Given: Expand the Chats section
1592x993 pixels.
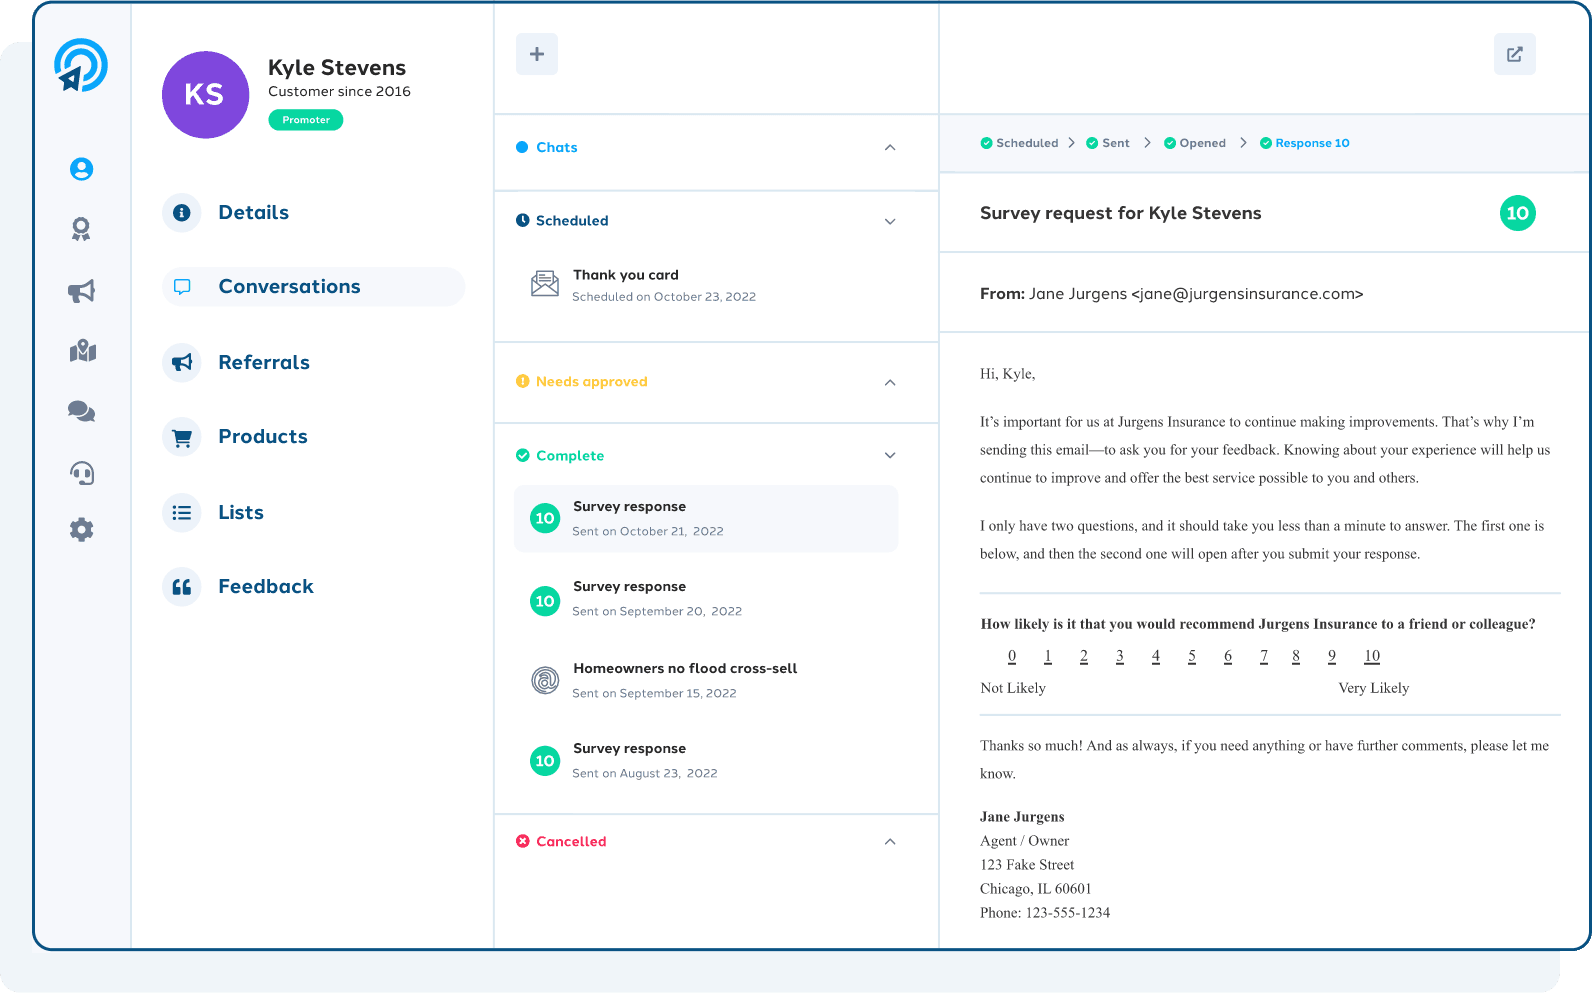Looking at the screenshot, I should pyautogui.click(x=889, y=148).
